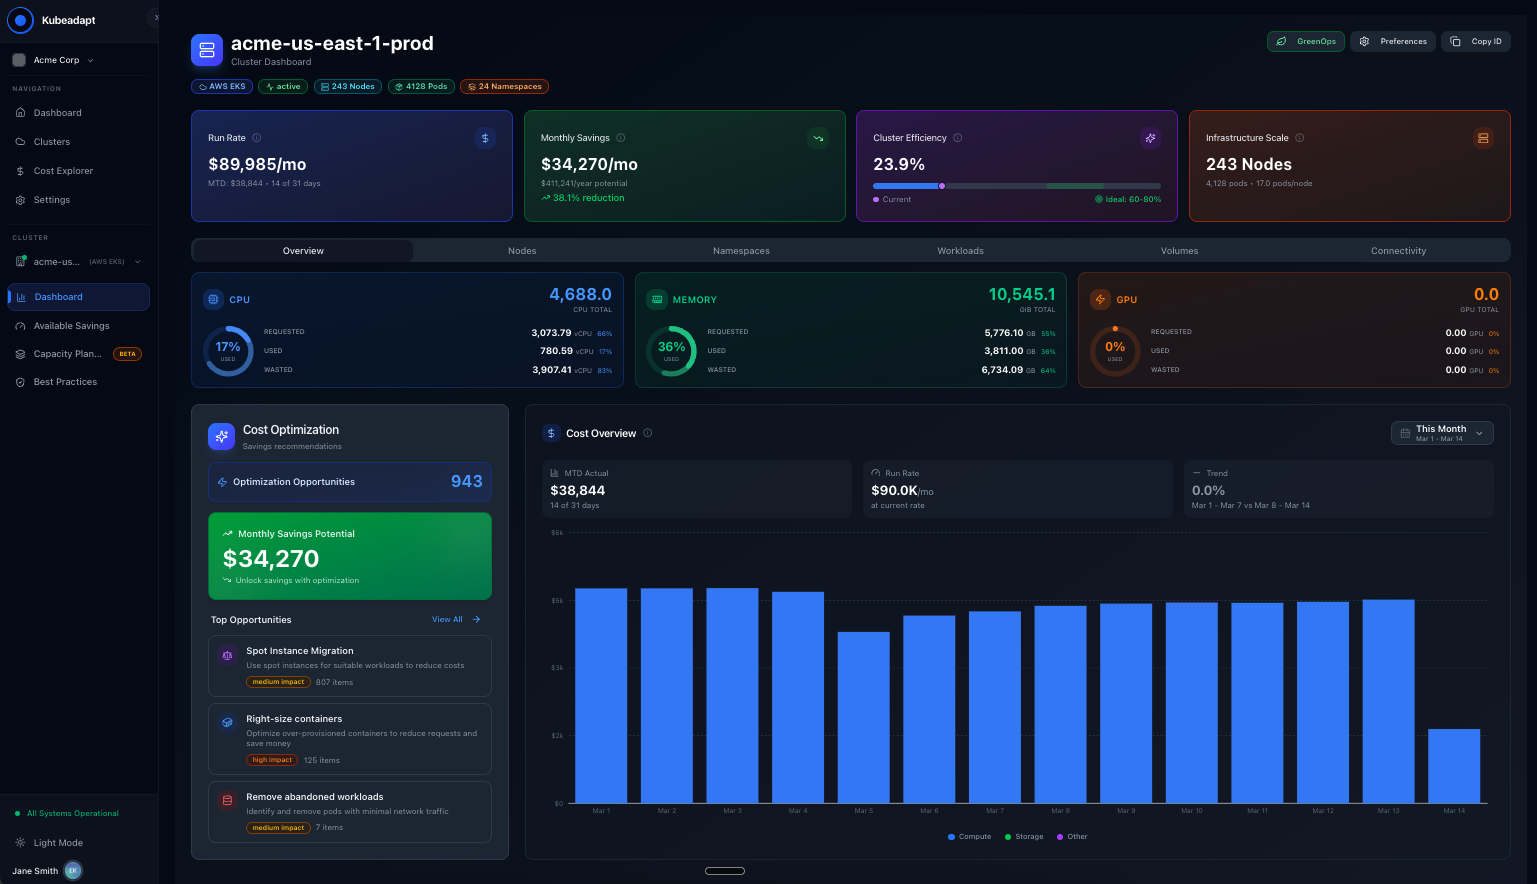The image size is (1537, 884).
Task: Click the Run Rate info icon
Action: coord(257,138)
